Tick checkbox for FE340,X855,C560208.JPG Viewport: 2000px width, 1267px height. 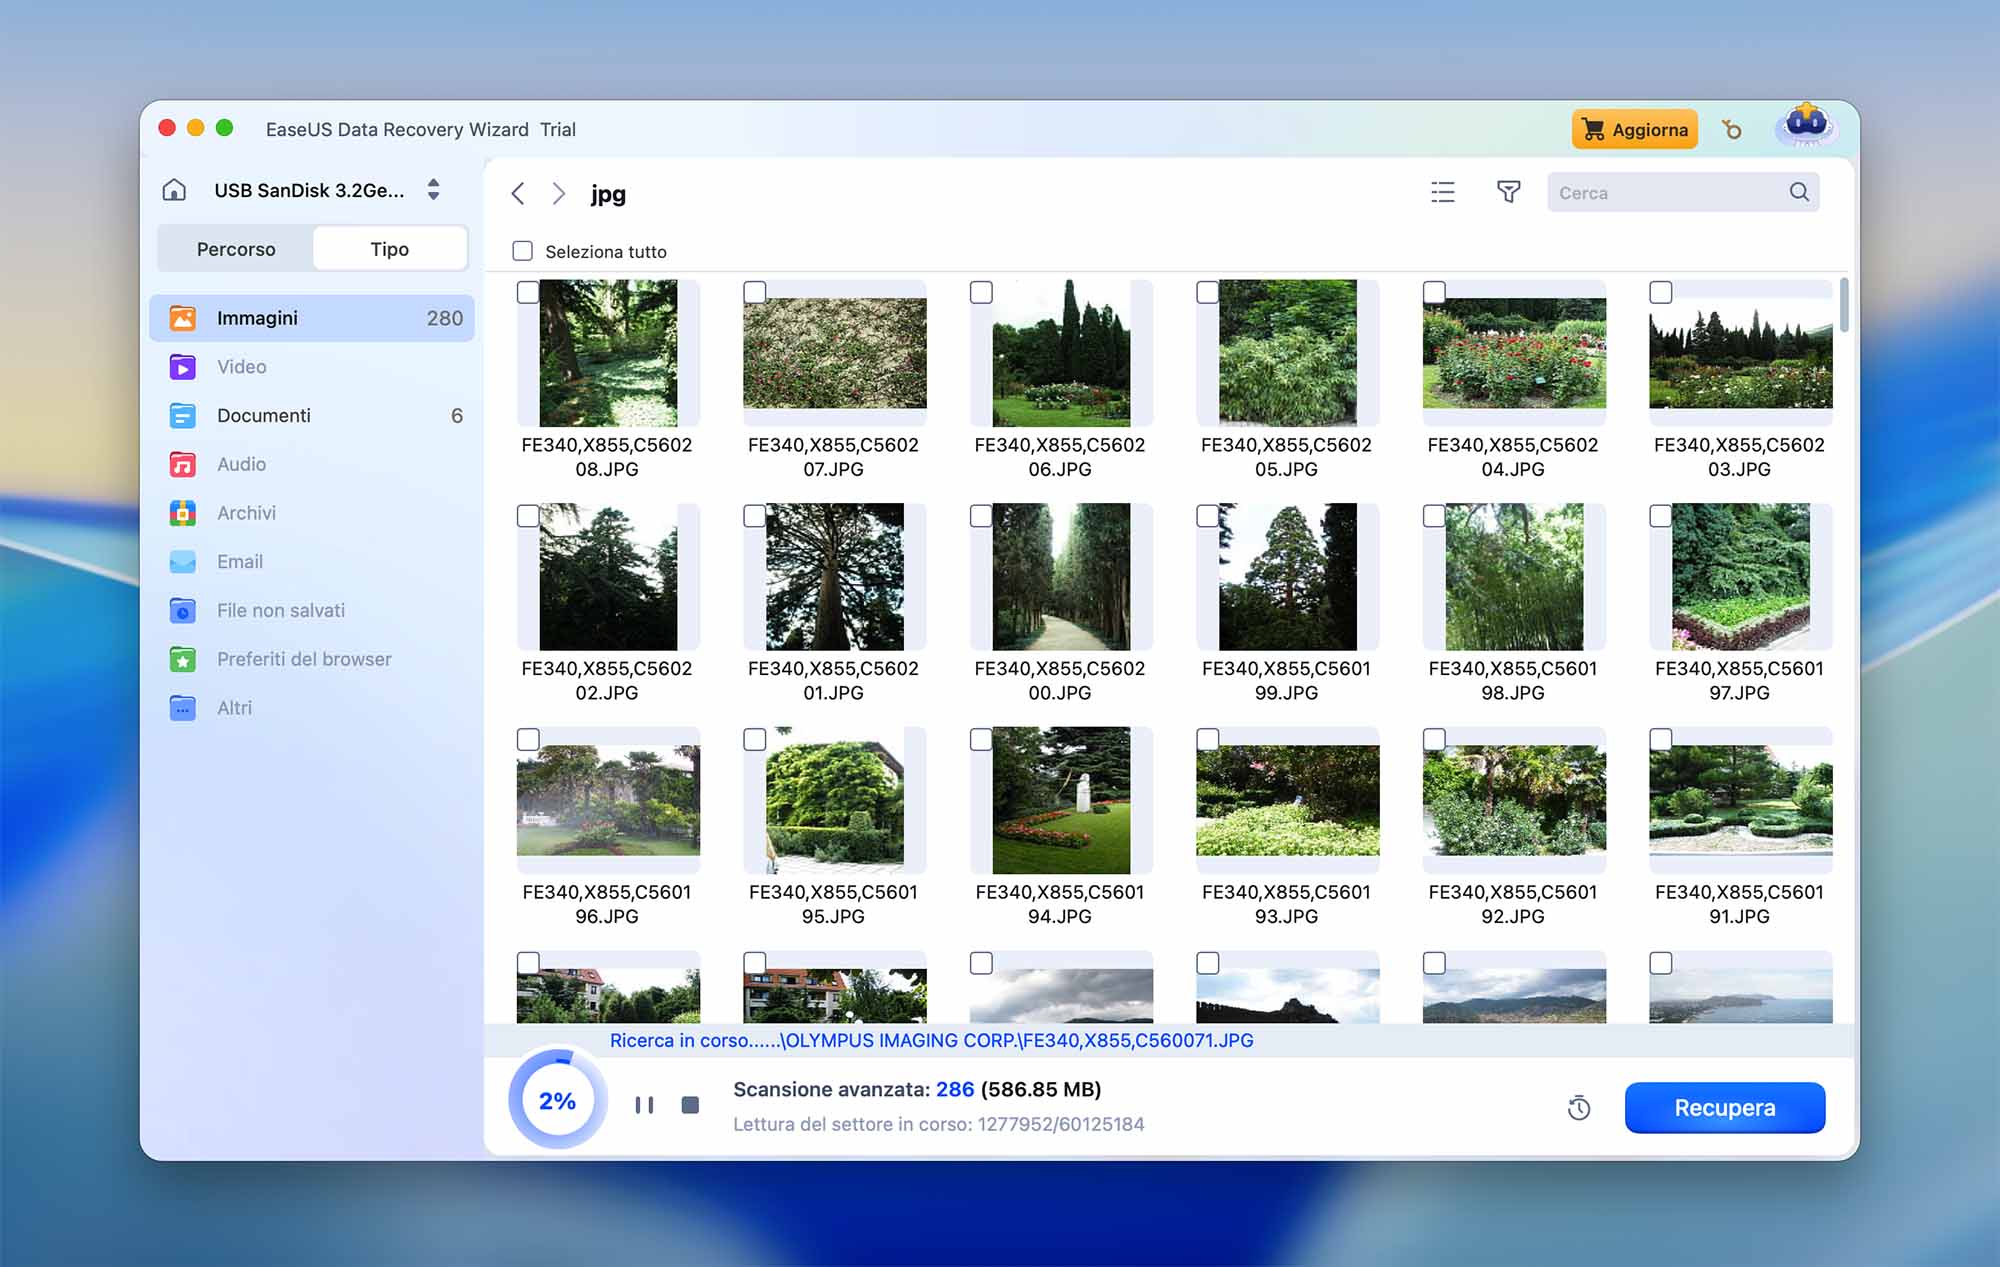point(528,292)
